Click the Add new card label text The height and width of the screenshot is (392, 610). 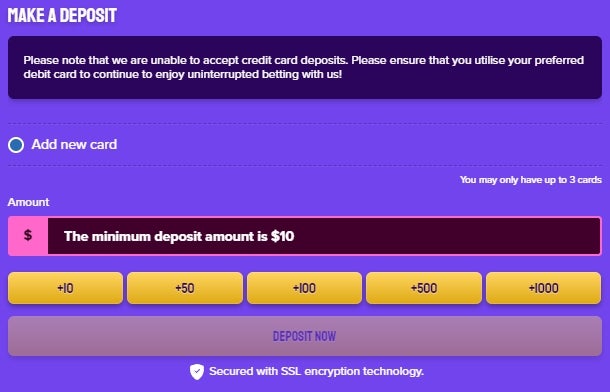click(74, 145)
